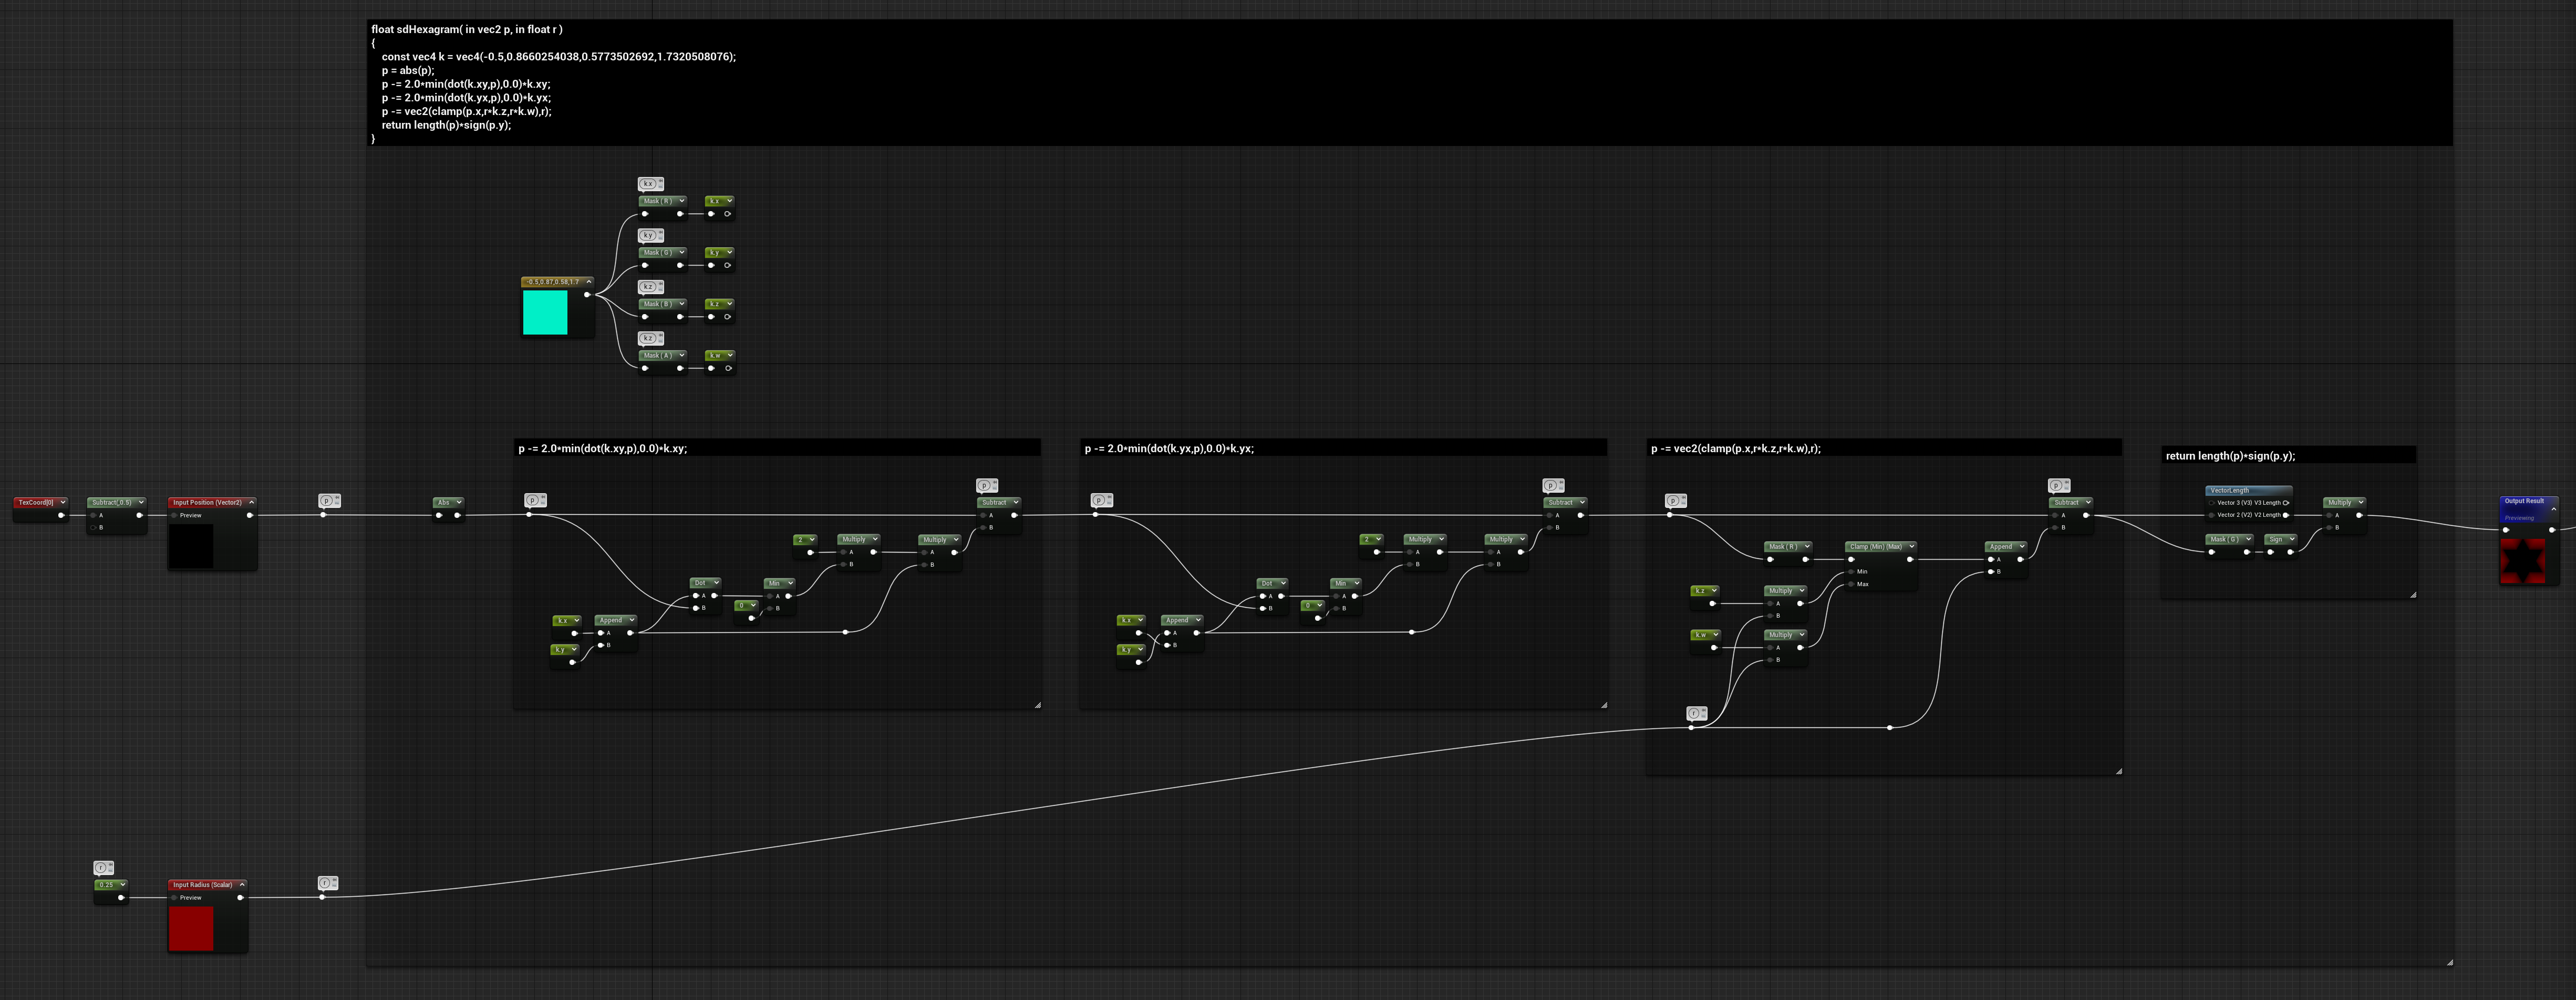Click the resize handle of the return length comment box
The image size is (2576, 1000).
(x=2412, y=595)
